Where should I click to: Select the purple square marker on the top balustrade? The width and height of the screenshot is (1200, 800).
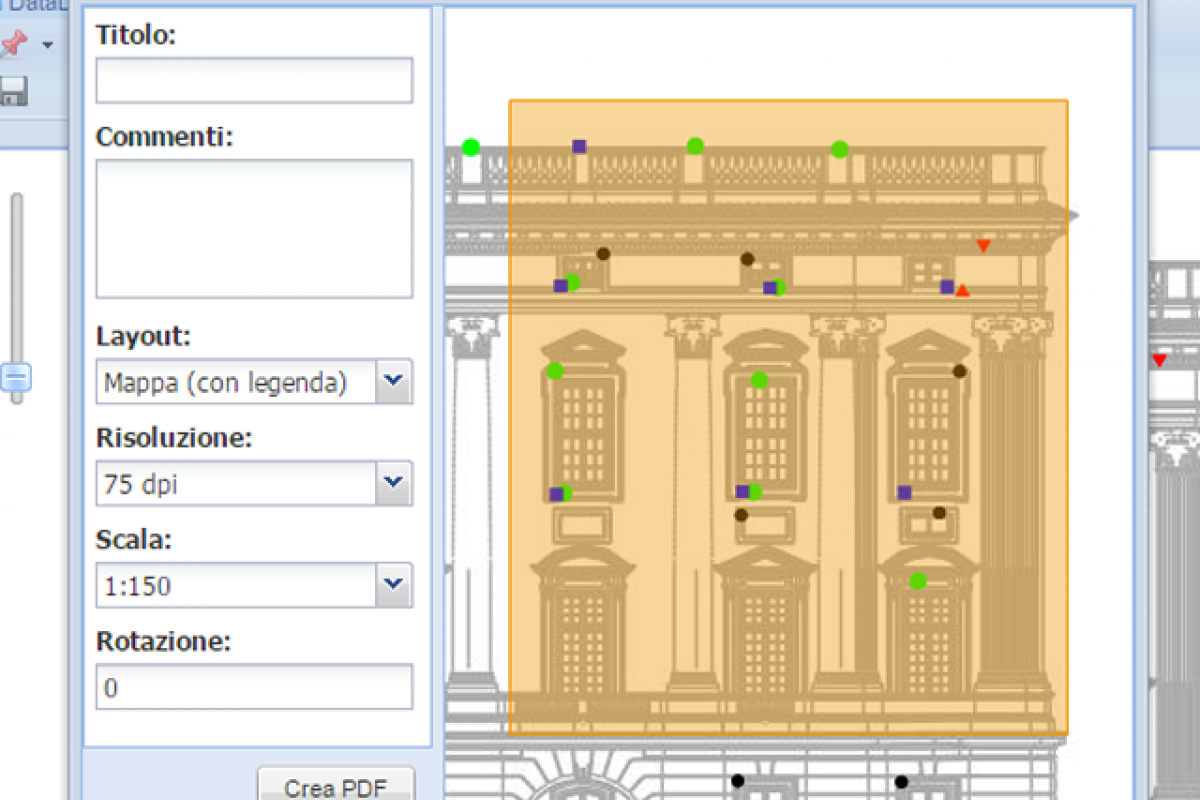(x=579, y=146)
